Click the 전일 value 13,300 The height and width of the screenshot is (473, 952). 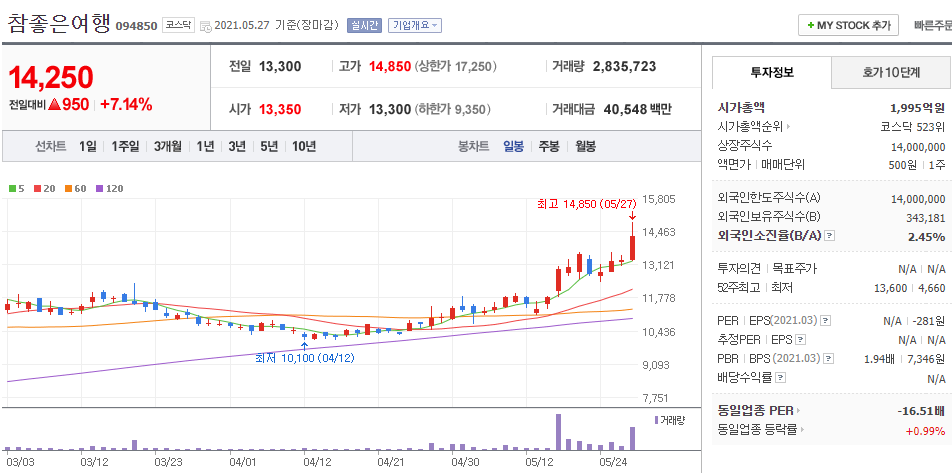(280, 67)
